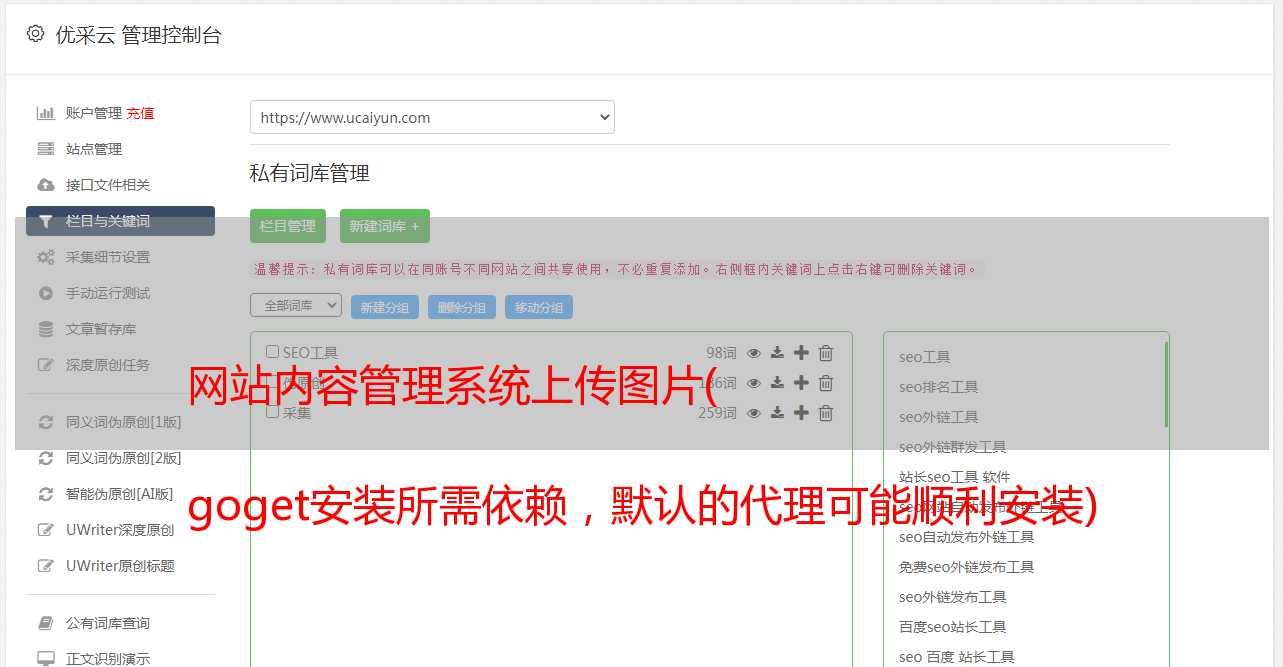Click the server icon for 站点管理
Viewport: 1283px width, 667px height.
click(x=46, y=149)
